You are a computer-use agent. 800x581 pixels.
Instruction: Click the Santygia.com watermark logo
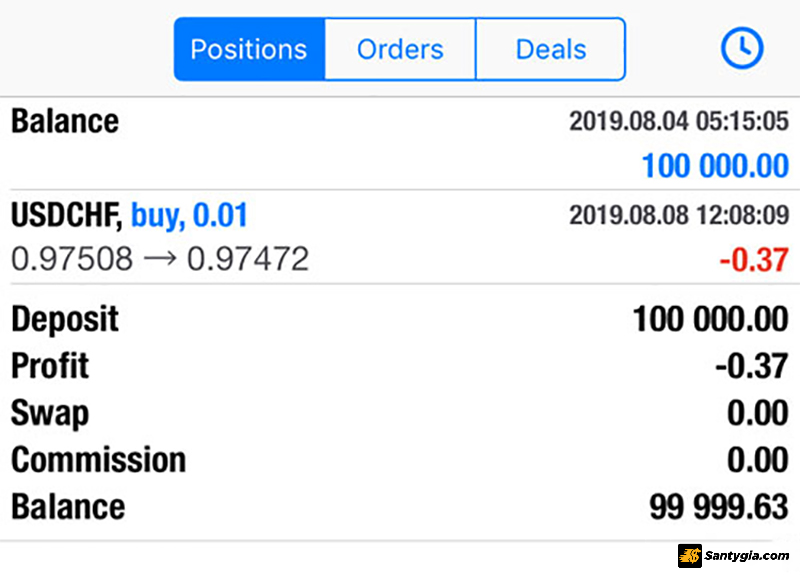click(734, 555)
